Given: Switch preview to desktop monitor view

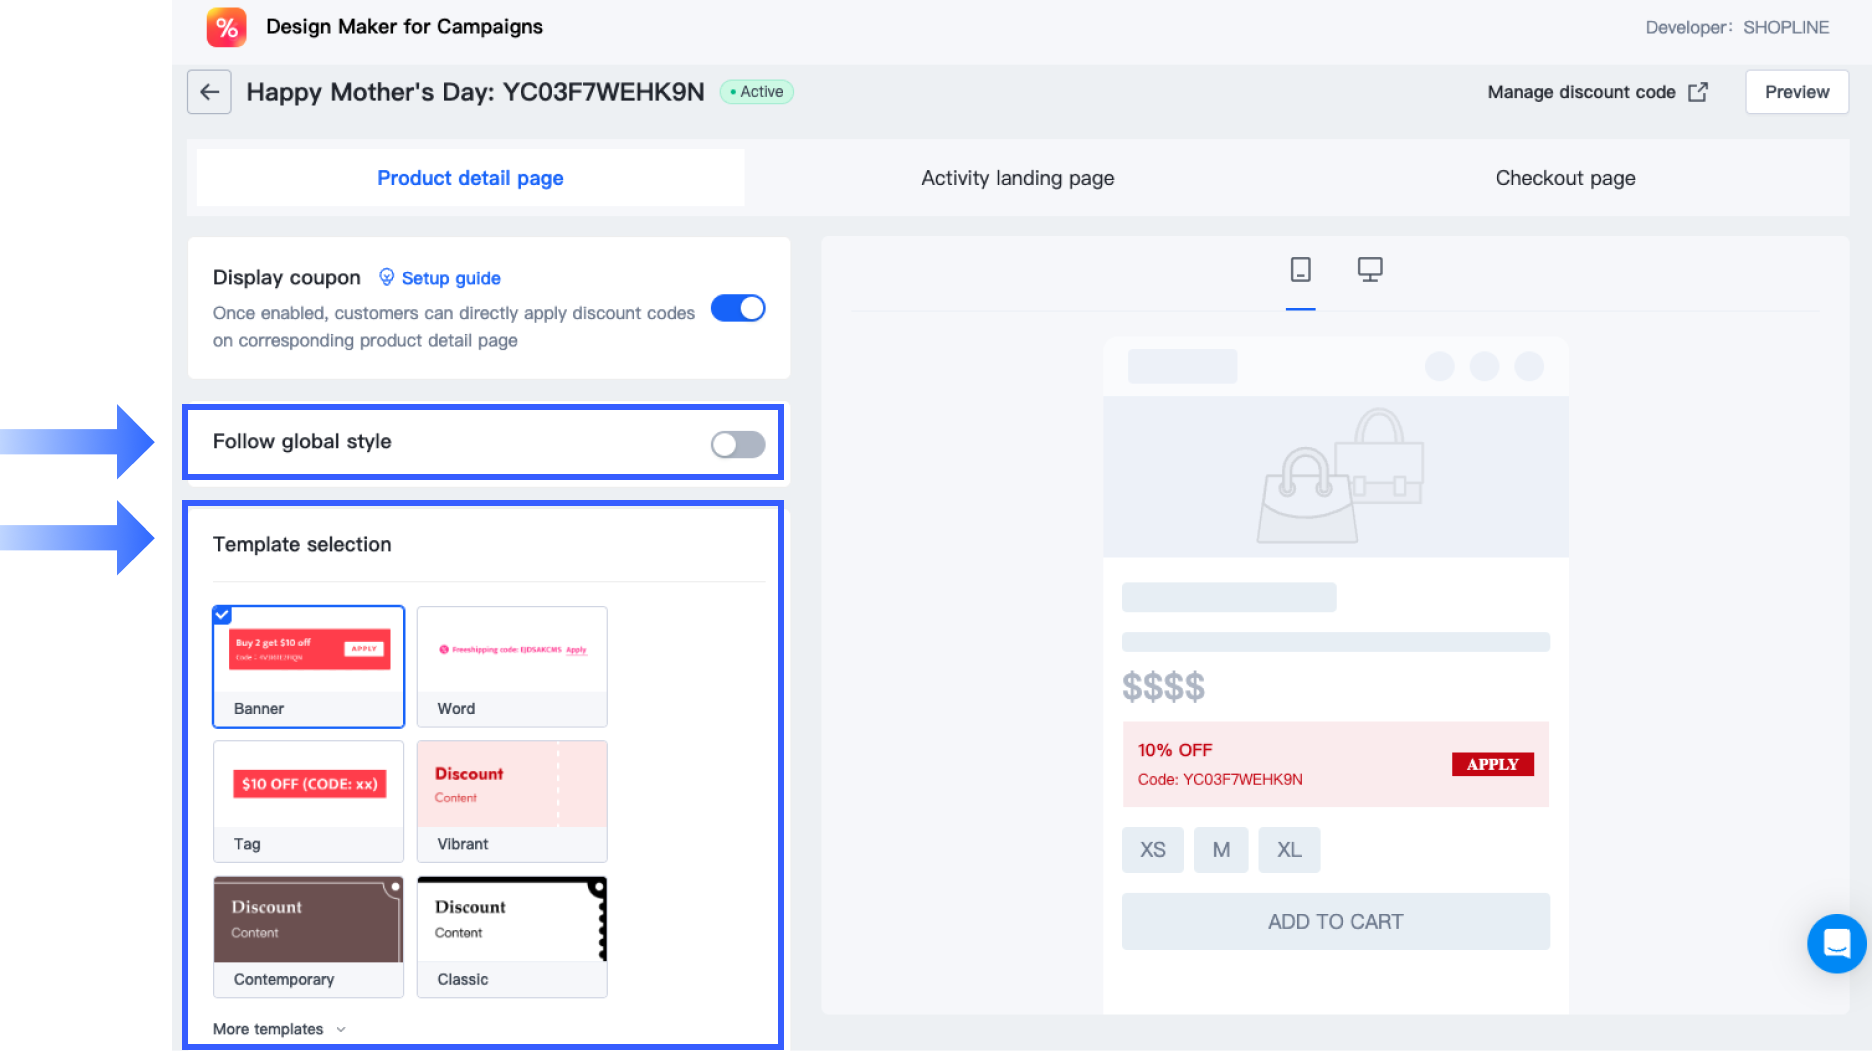Looking at the screenshot, I should [1370, 270].
